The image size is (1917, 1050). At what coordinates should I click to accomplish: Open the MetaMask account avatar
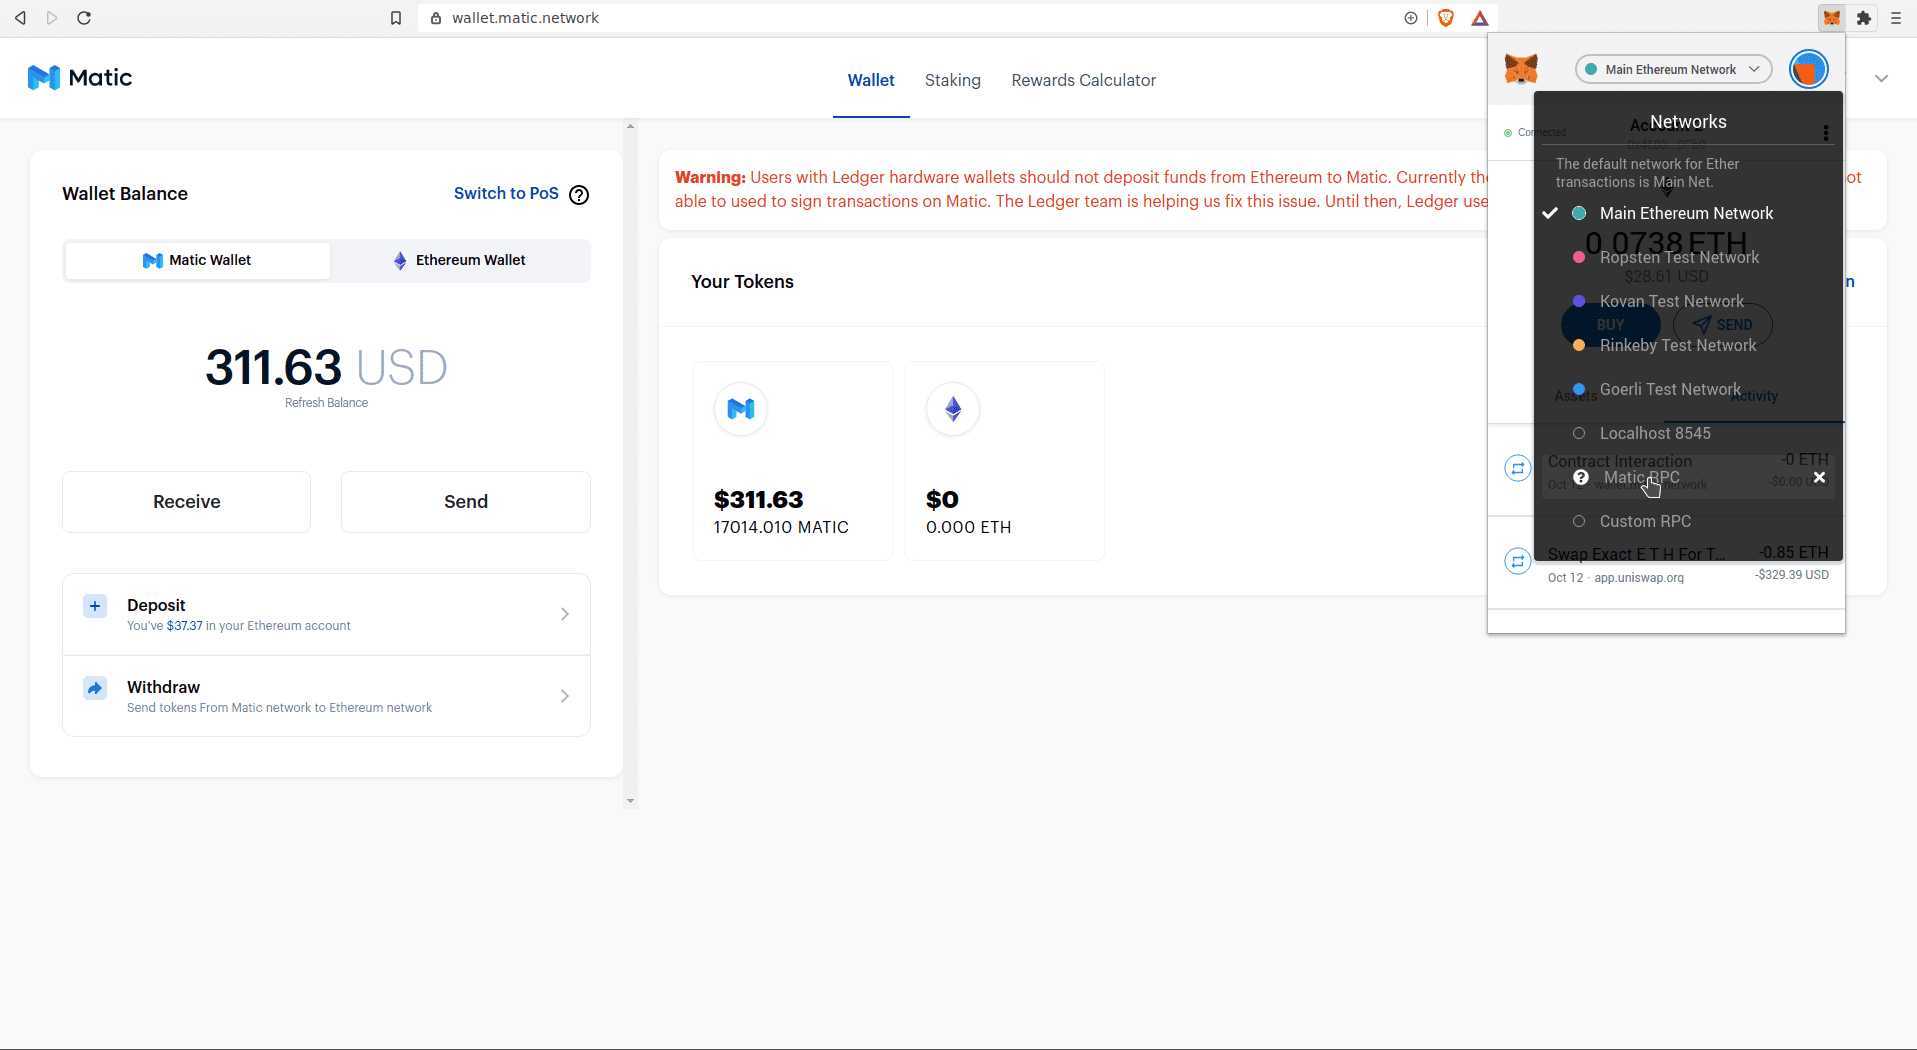(x=1808, y=70)
